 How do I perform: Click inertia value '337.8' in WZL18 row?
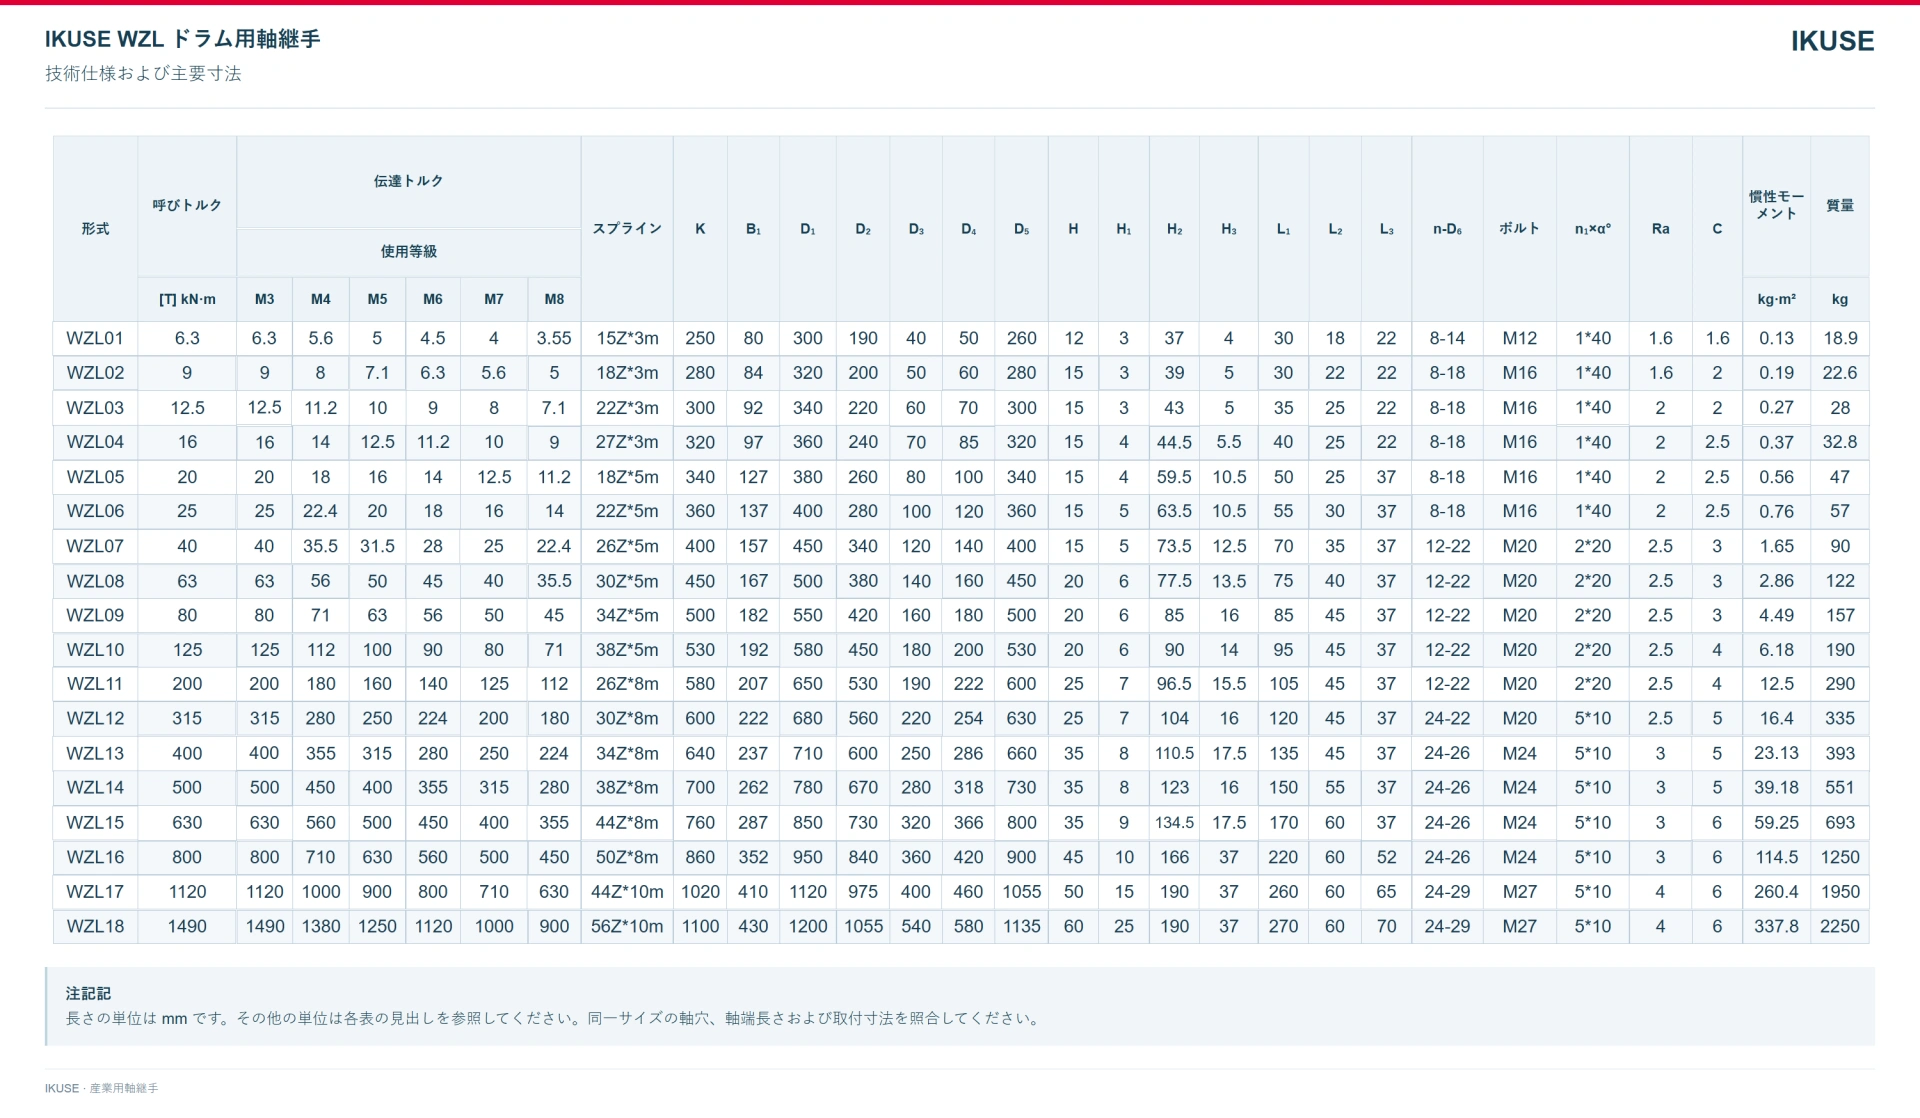pyautogui.click(x=1776, y=926)
